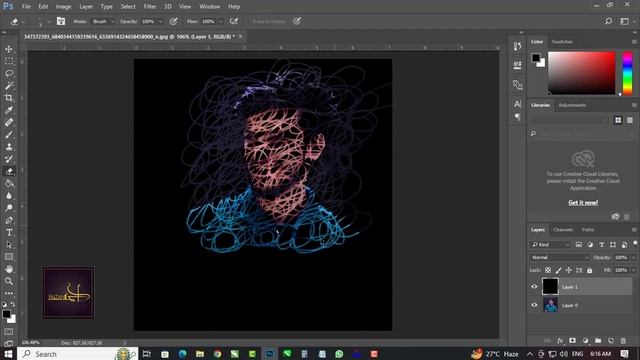Select the Healing Brush tool
The height and width of the screenshot is (360, 640).
9,122
